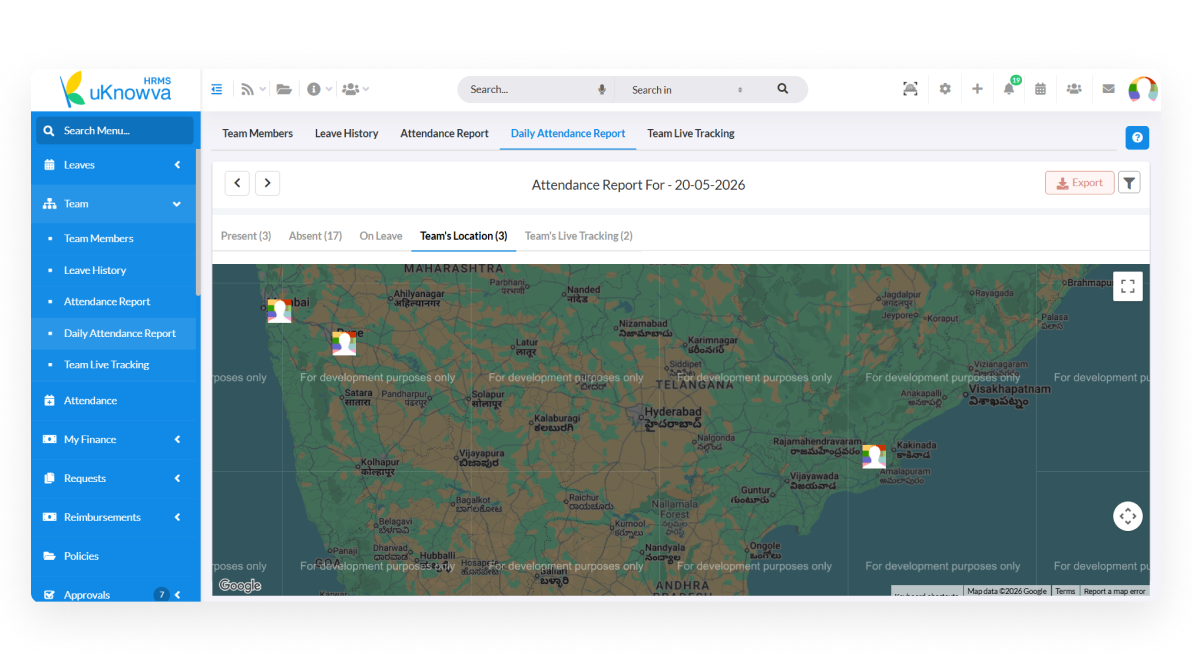Image resolution: width=1192 pixels, height=672 pixels.
Task: Open the filter funnel button
Action: [x=1129, y=182]
